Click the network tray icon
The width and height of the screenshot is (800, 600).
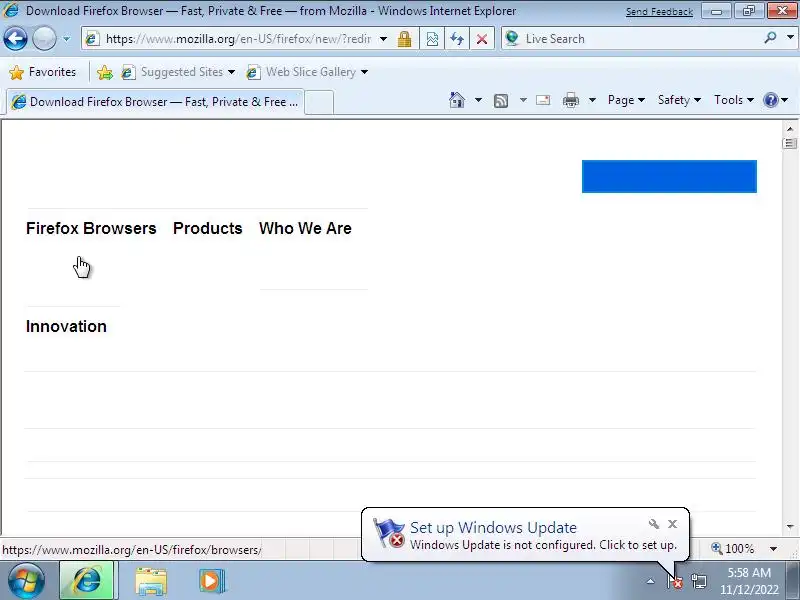pos(699,581)
